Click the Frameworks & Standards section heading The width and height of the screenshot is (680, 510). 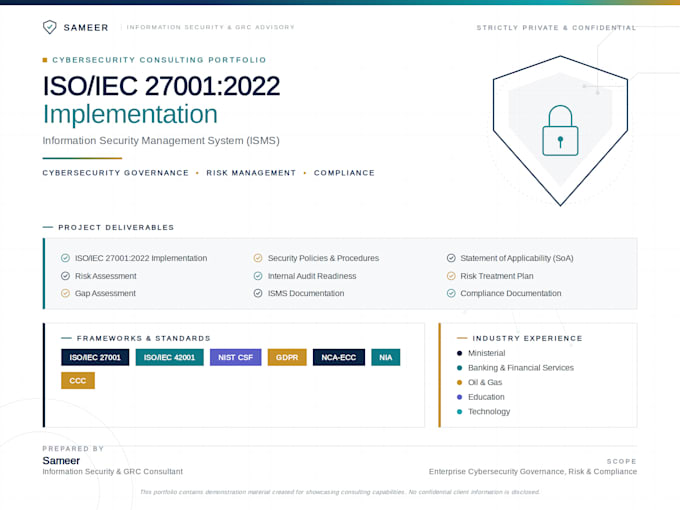pyautogui.click(x=144, y=338)
